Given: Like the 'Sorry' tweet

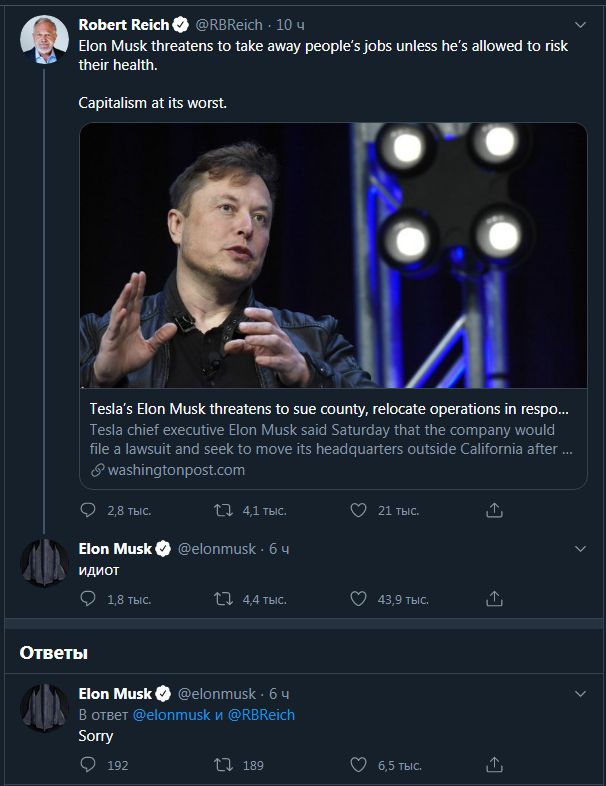Looking at the screenshot, I should pos(359,765).
